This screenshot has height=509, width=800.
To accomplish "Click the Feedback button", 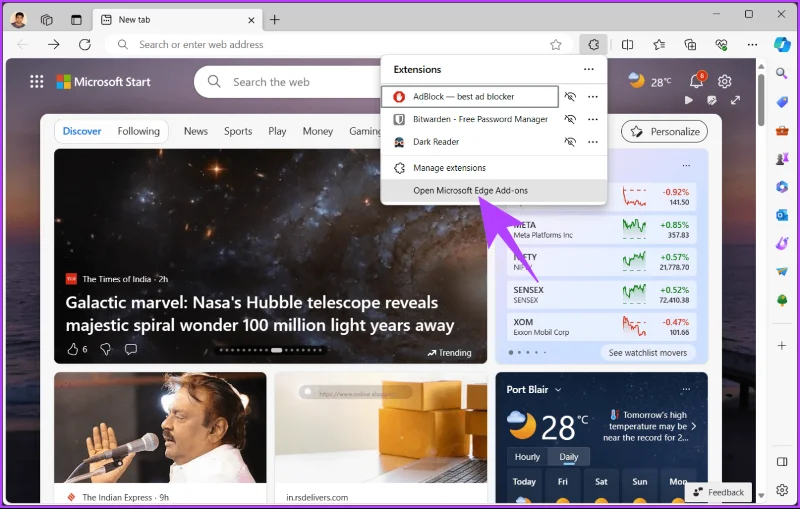I will coord(718,492).
